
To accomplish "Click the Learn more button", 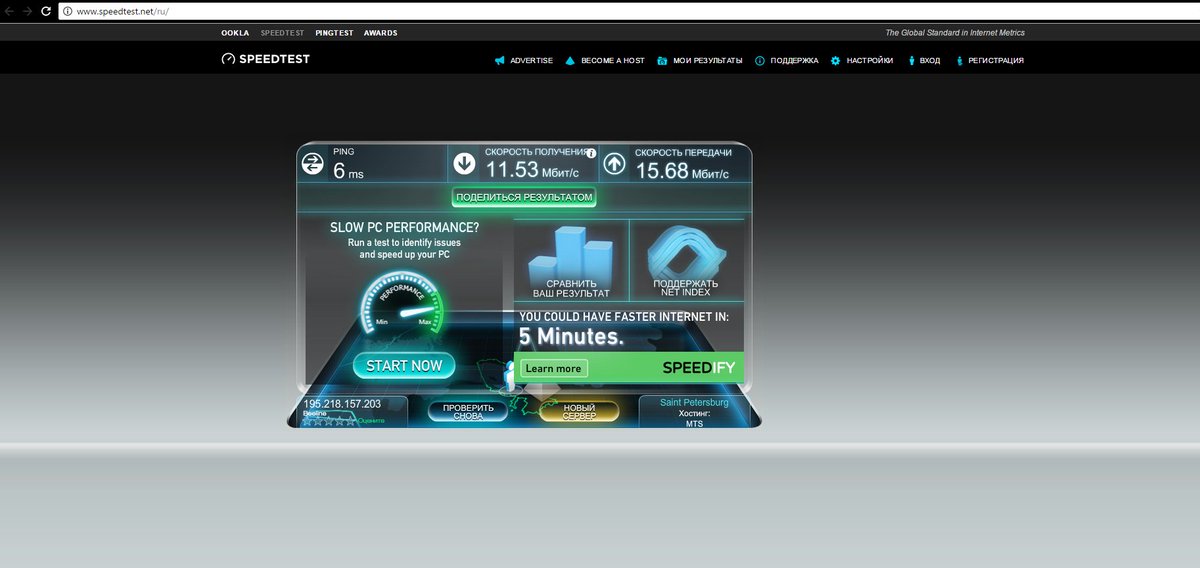I will pos(554,368).
